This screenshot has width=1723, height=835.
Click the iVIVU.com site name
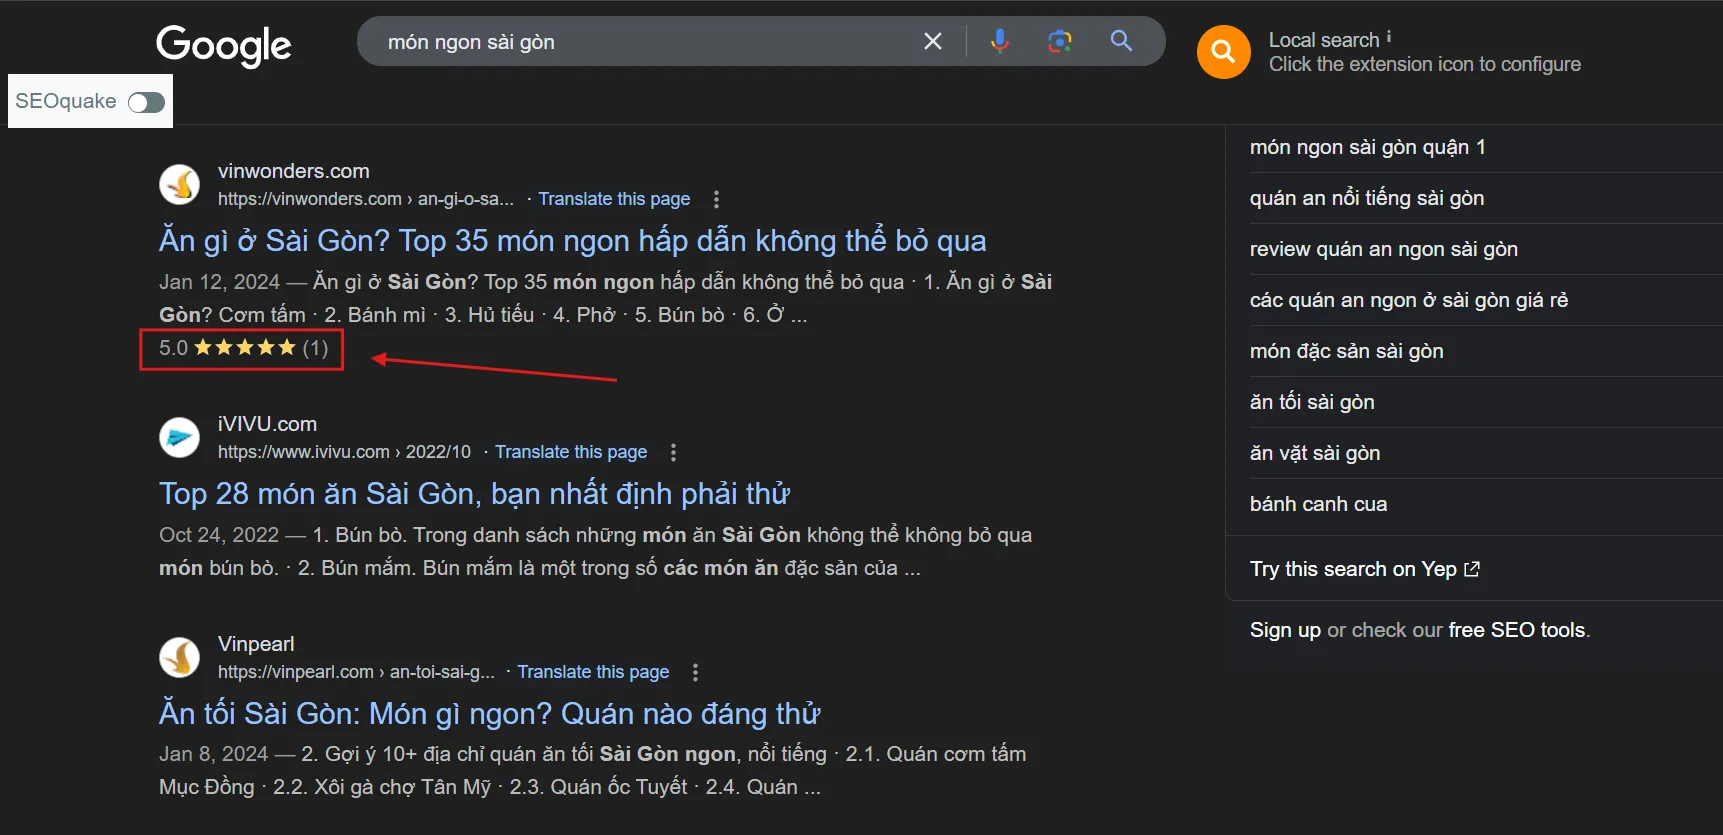pyautogui.click(x=267, y=424)
